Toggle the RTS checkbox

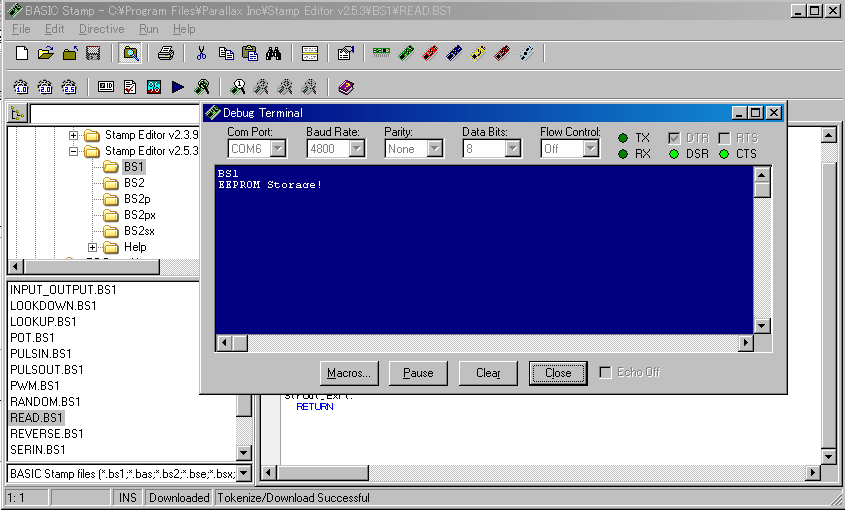pyautogui.click(x=724, y=138)
